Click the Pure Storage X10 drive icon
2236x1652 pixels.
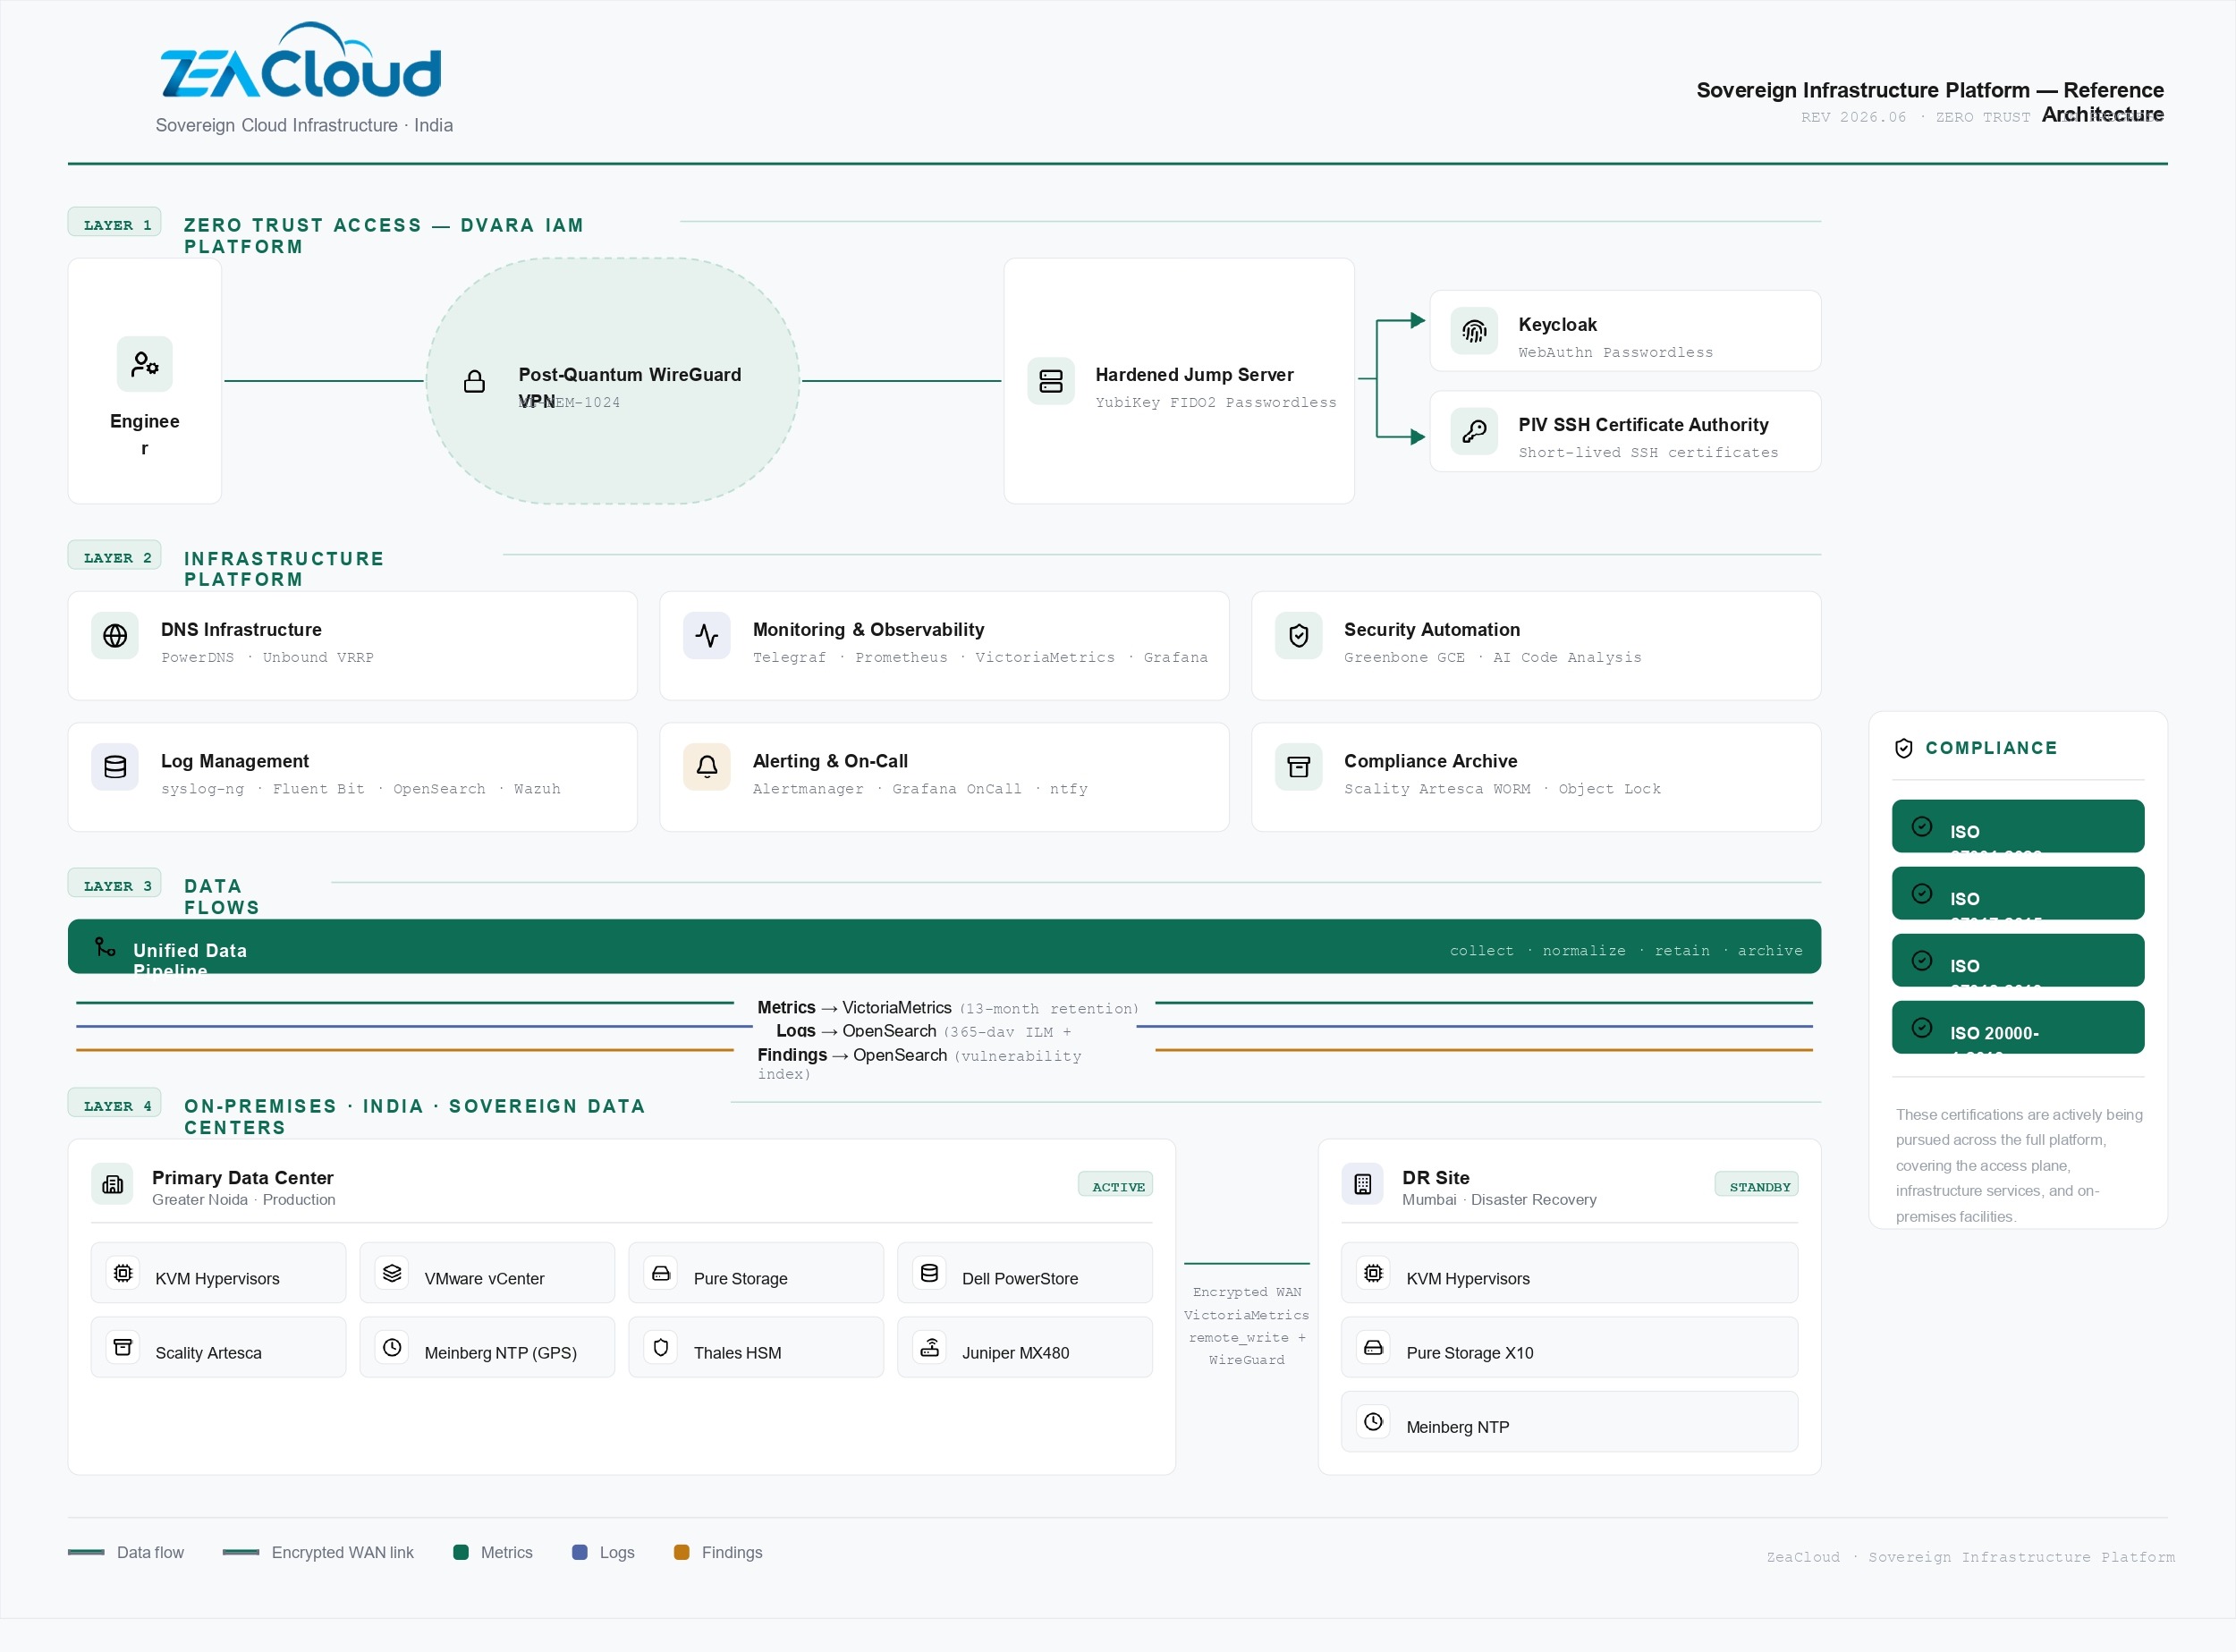click(1374, 1347)
